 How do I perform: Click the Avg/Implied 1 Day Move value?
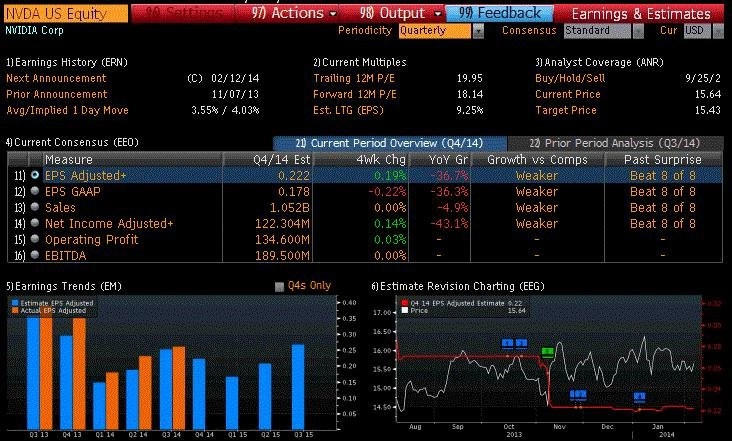pyautogui.click(x=225, y=111)
